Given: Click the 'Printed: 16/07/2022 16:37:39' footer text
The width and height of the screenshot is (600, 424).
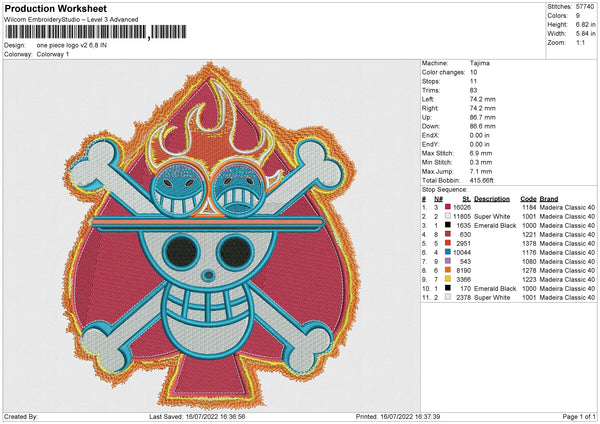Looking at the screenshot, I should (x=398, y=416).
